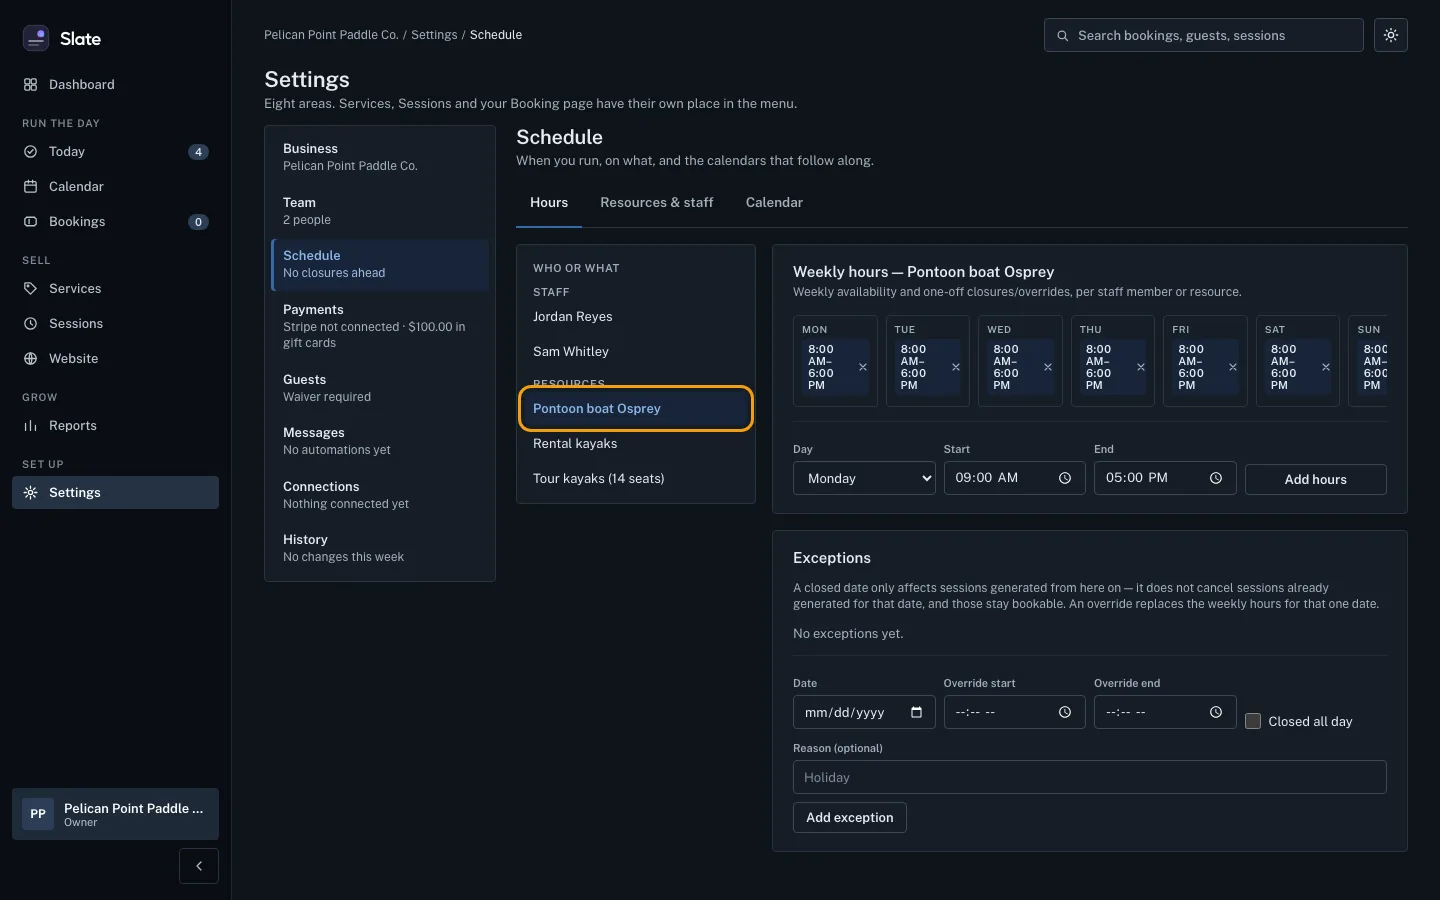The width and height of the screenshot is (1440, 900).
Task: Open the Start time clock picker
Action: (x=1065, y=478)
